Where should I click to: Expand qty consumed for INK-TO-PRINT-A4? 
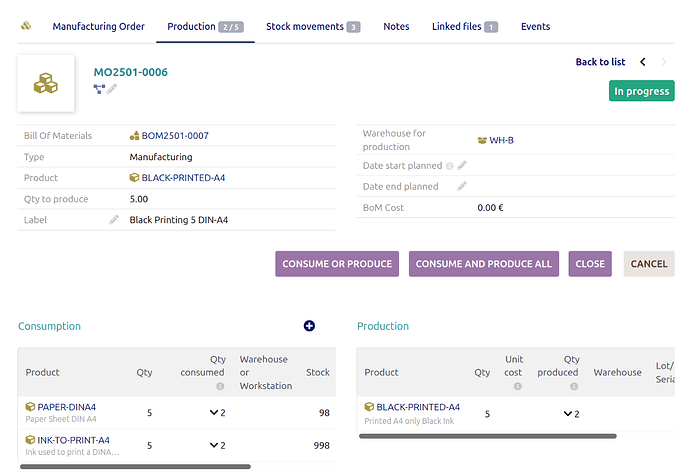[x=216, y=446]
